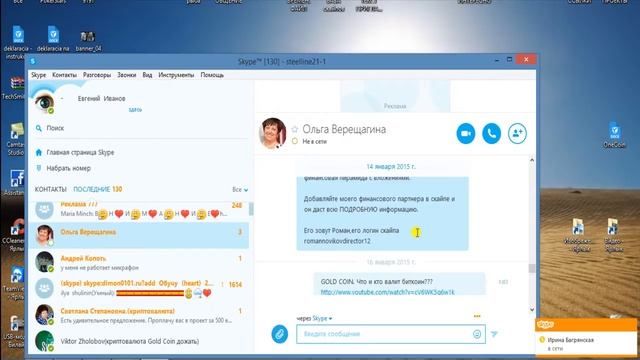This screenshot has height=360, width=640.
Task: Start a video call with Ольга Верещагина
Action: [x=466, y=133]
